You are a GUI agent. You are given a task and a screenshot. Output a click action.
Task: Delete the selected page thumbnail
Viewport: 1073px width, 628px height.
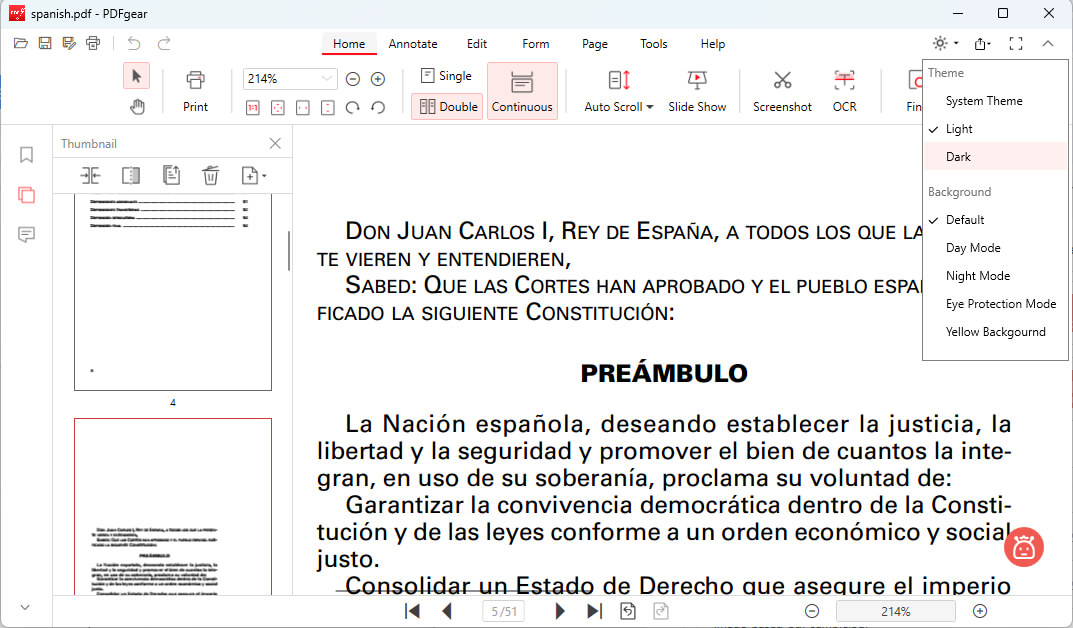[211, 176]
